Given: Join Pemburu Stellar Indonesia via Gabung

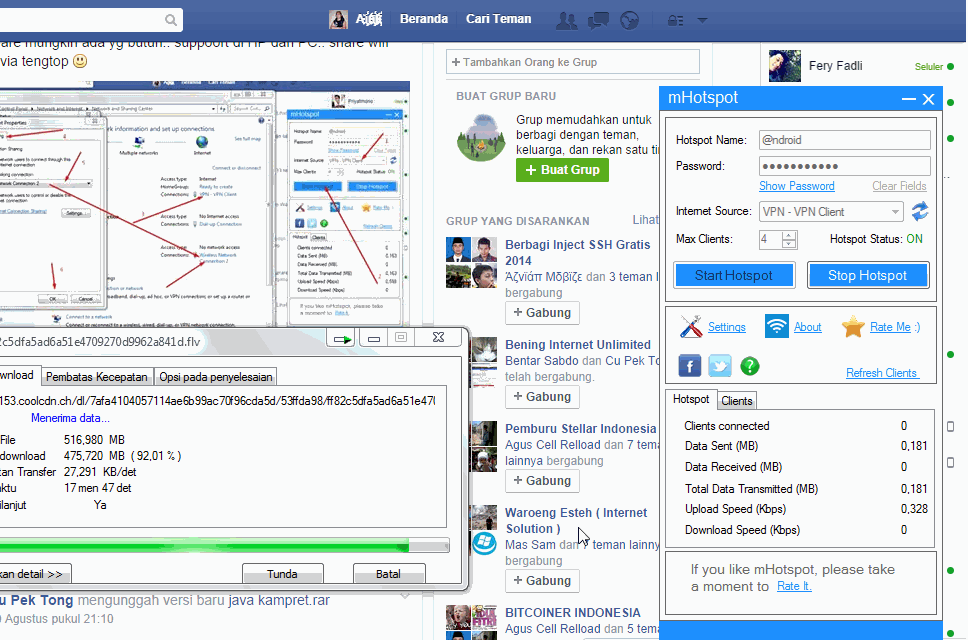Looking at the screenshot, I should pyautogui.click(x=542, y=480).
